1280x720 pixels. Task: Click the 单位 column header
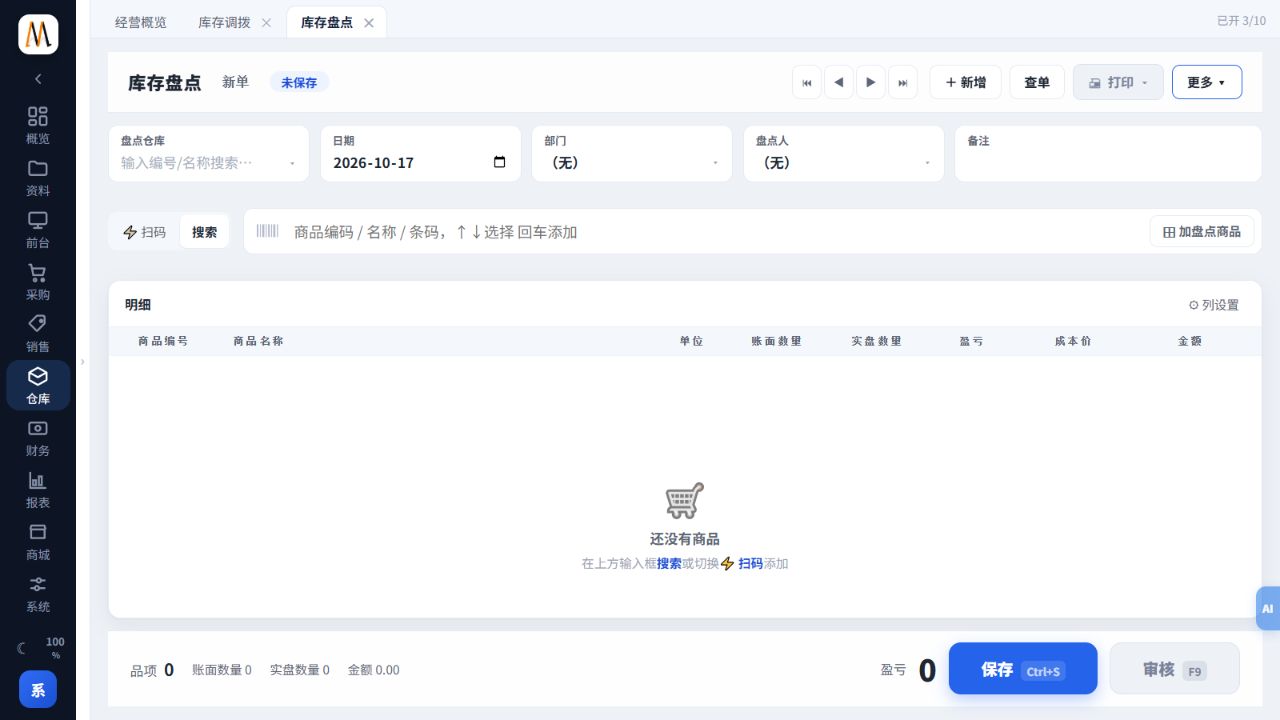point(691,341)
